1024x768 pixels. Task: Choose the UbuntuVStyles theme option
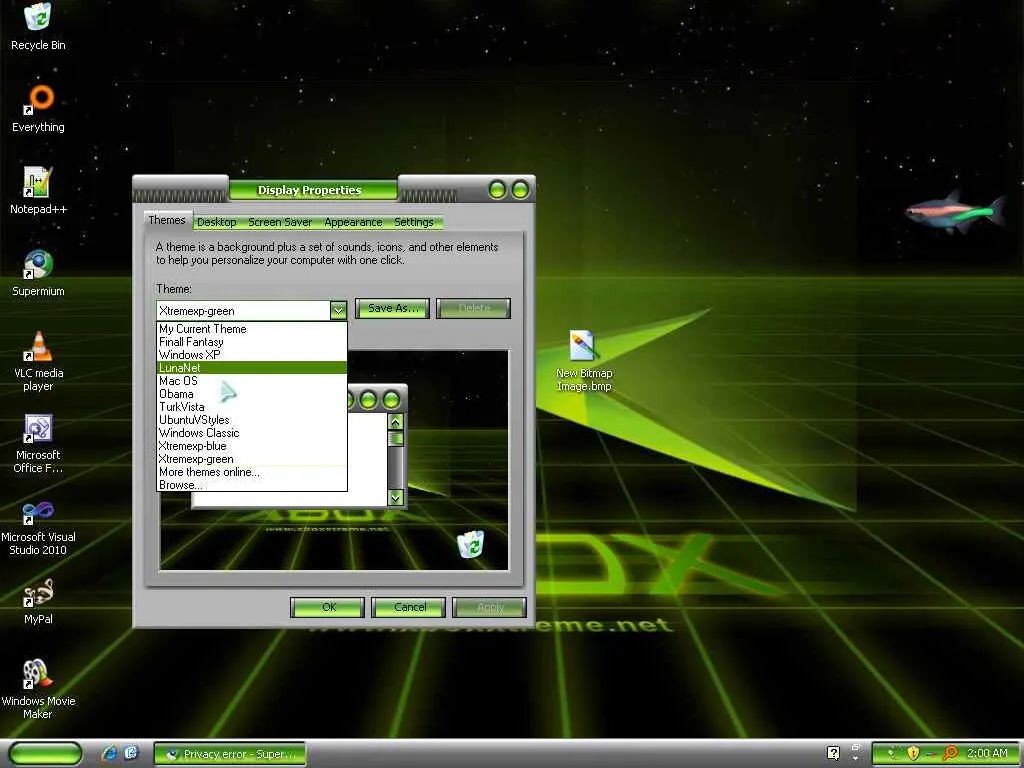251,420
